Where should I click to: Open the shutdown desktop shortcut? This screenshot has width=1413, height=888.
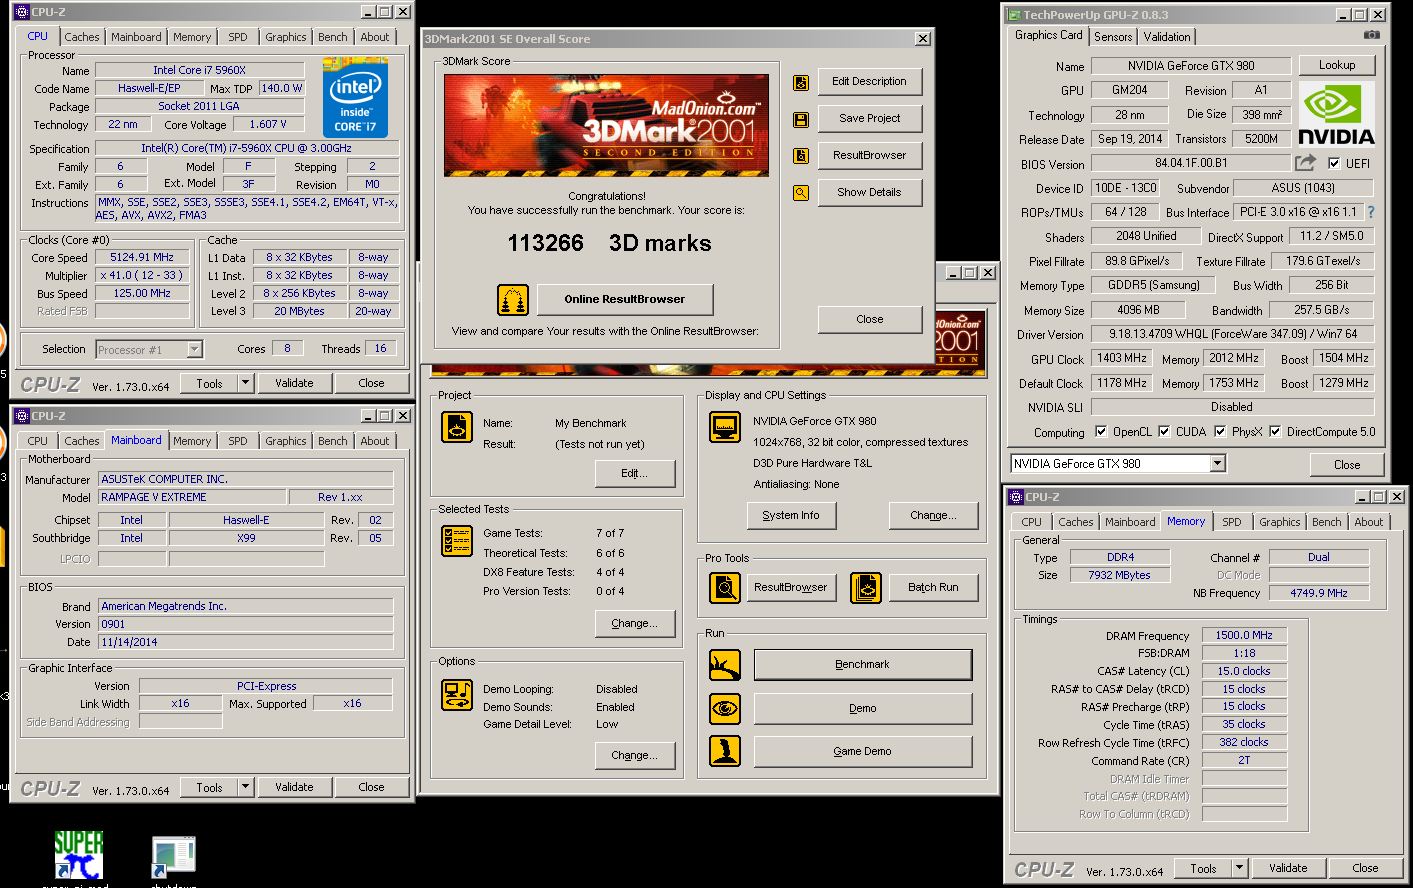coord(174,860)
